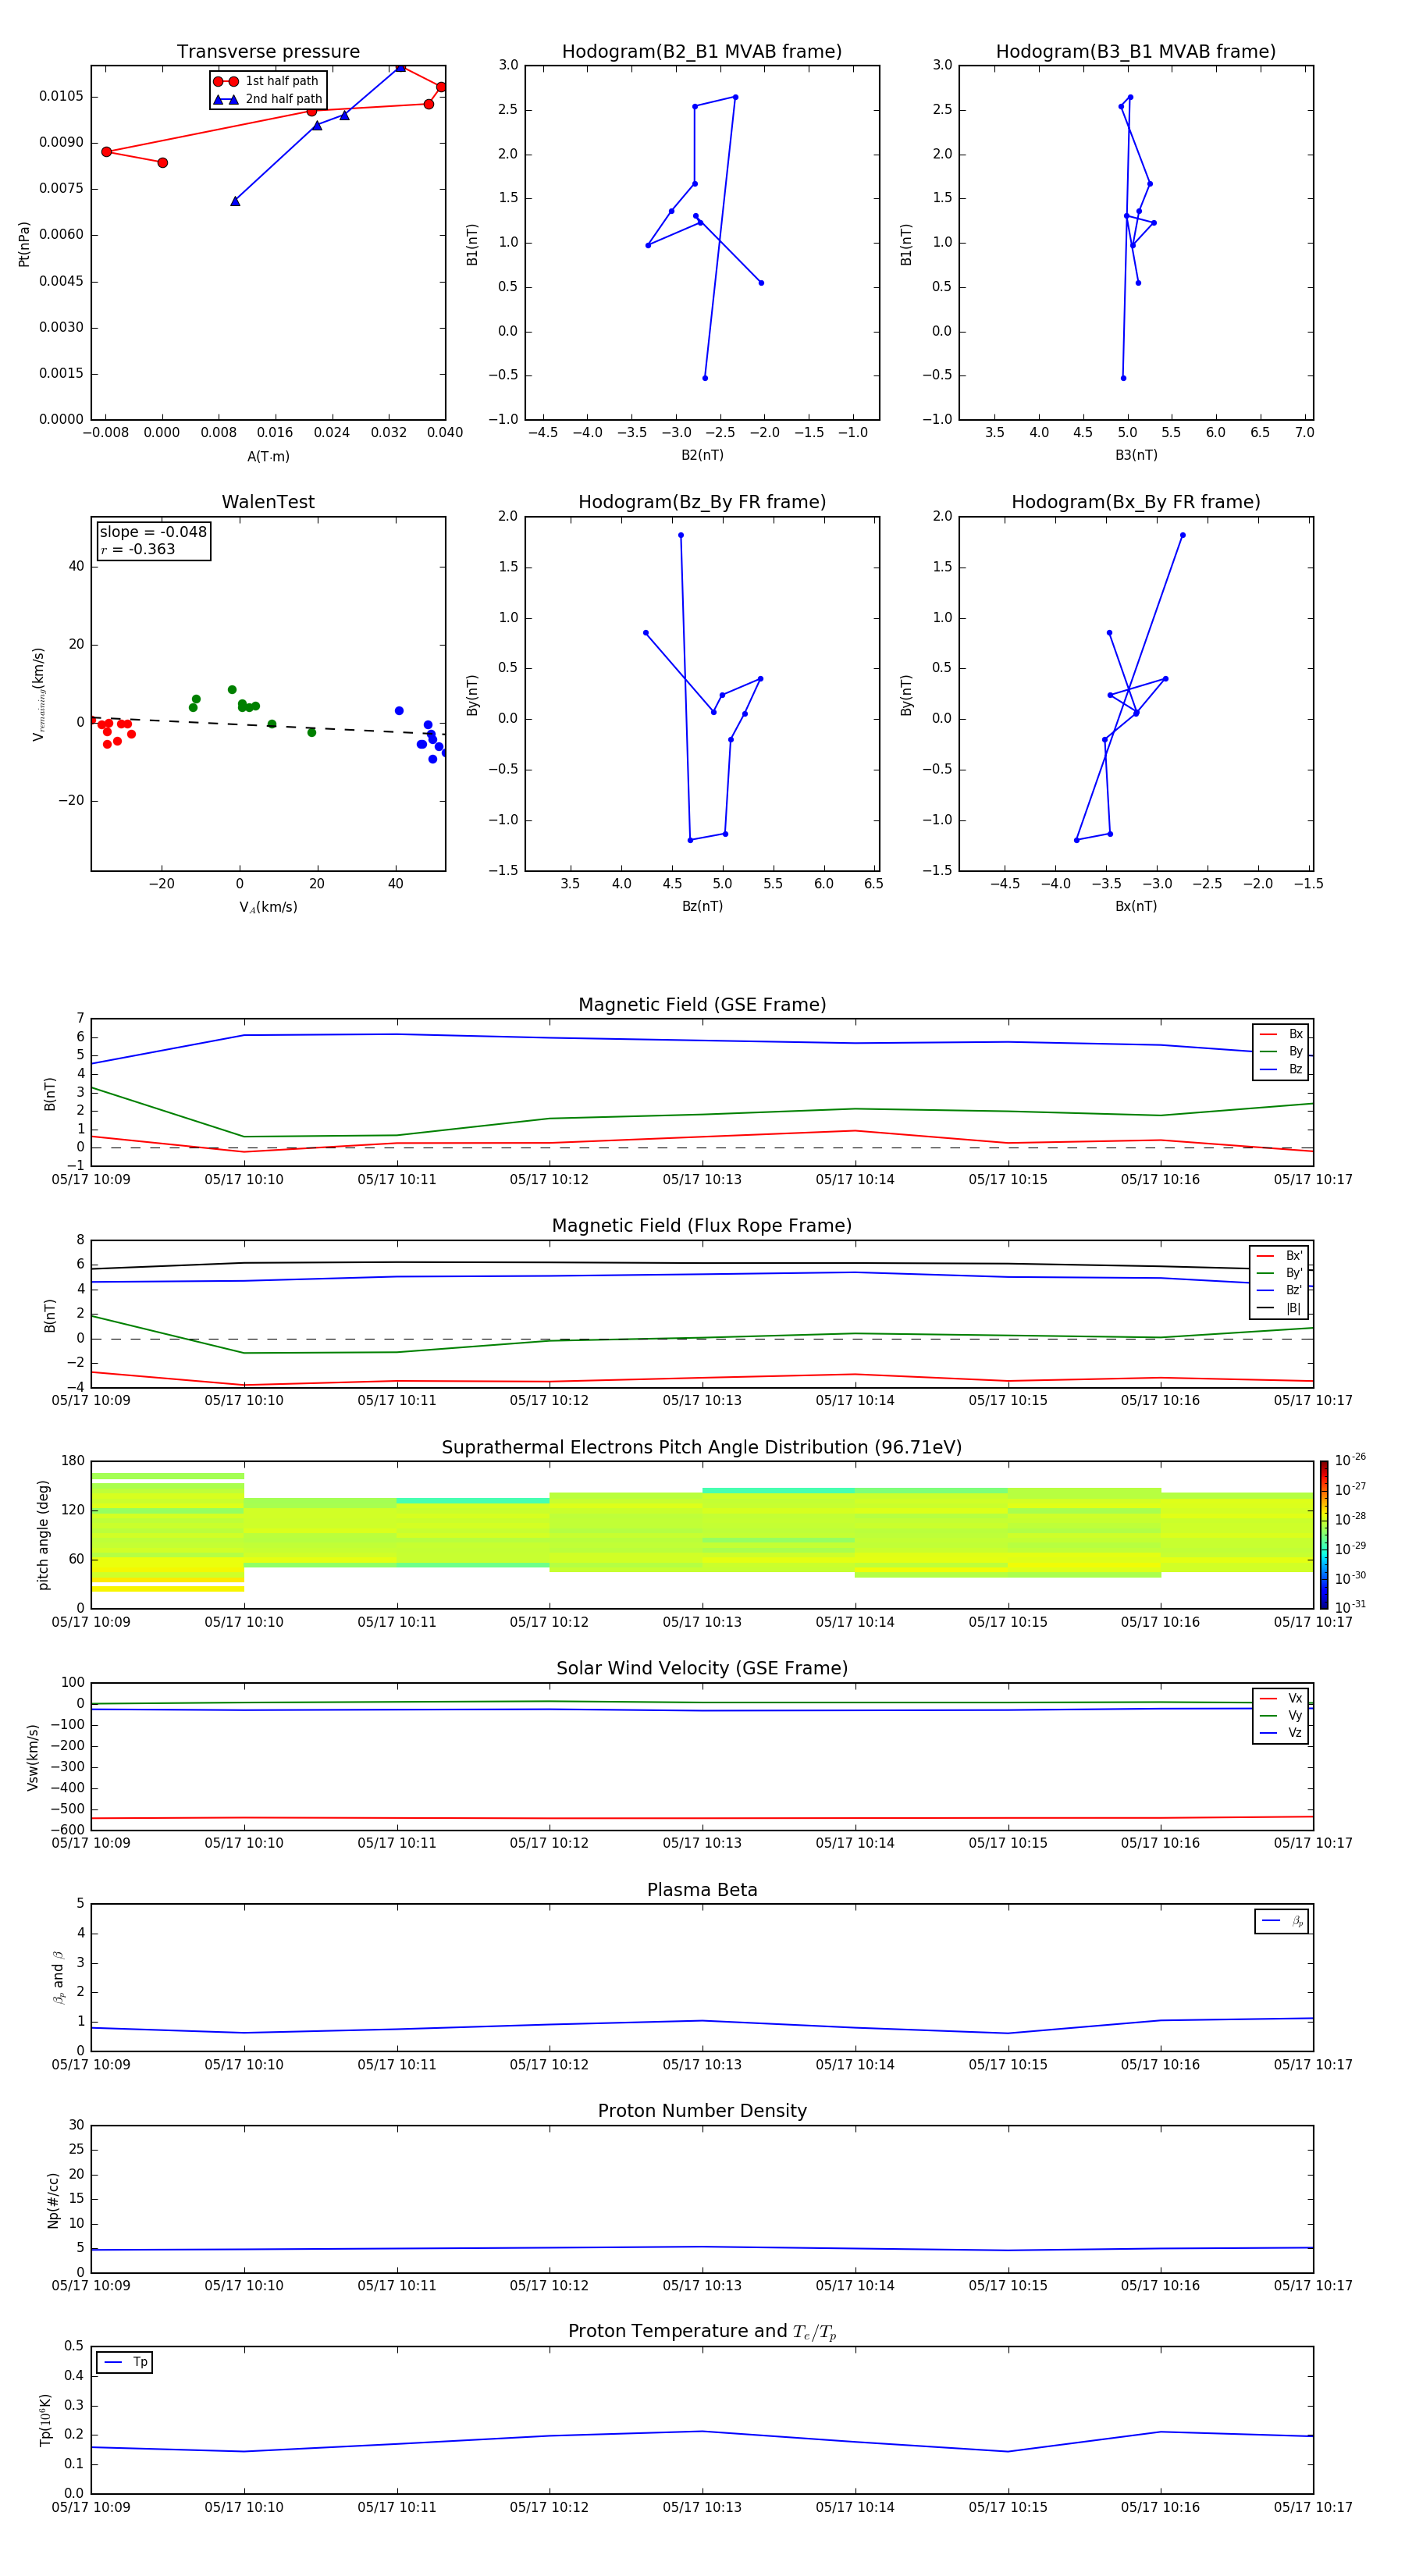Click the 'Pt(nPa)' y-axis label
Image resolution: width=1405 pixels, height=2576 pixels.
coord(24,243)
